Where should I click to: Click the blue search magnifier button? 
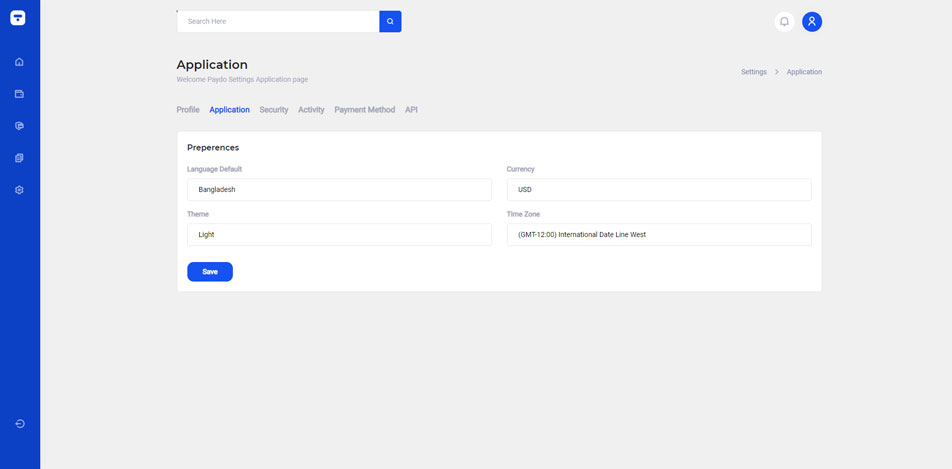(x=390, y=21)
